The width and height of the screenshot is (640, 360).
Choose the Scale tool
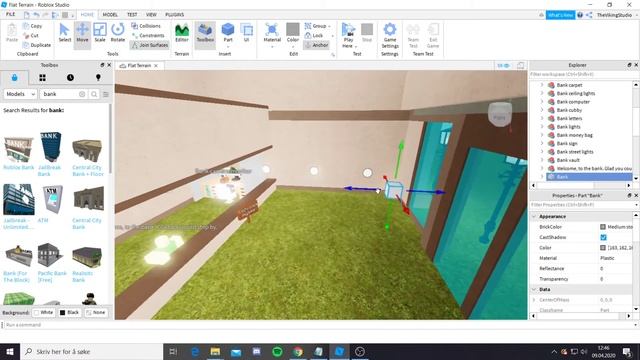tap(100, 33)
